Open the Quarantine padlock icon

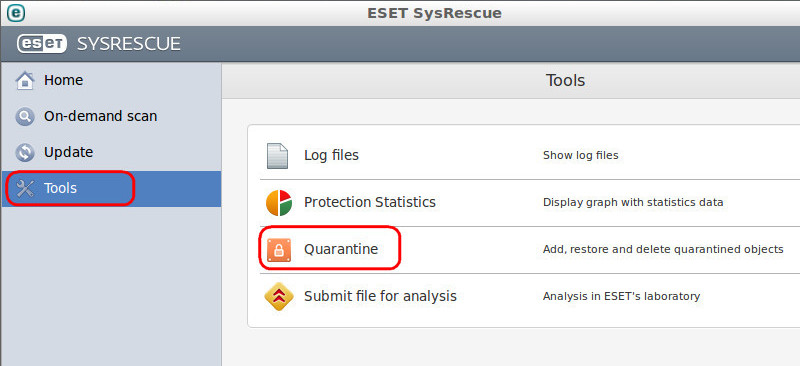tap(279, 250)
